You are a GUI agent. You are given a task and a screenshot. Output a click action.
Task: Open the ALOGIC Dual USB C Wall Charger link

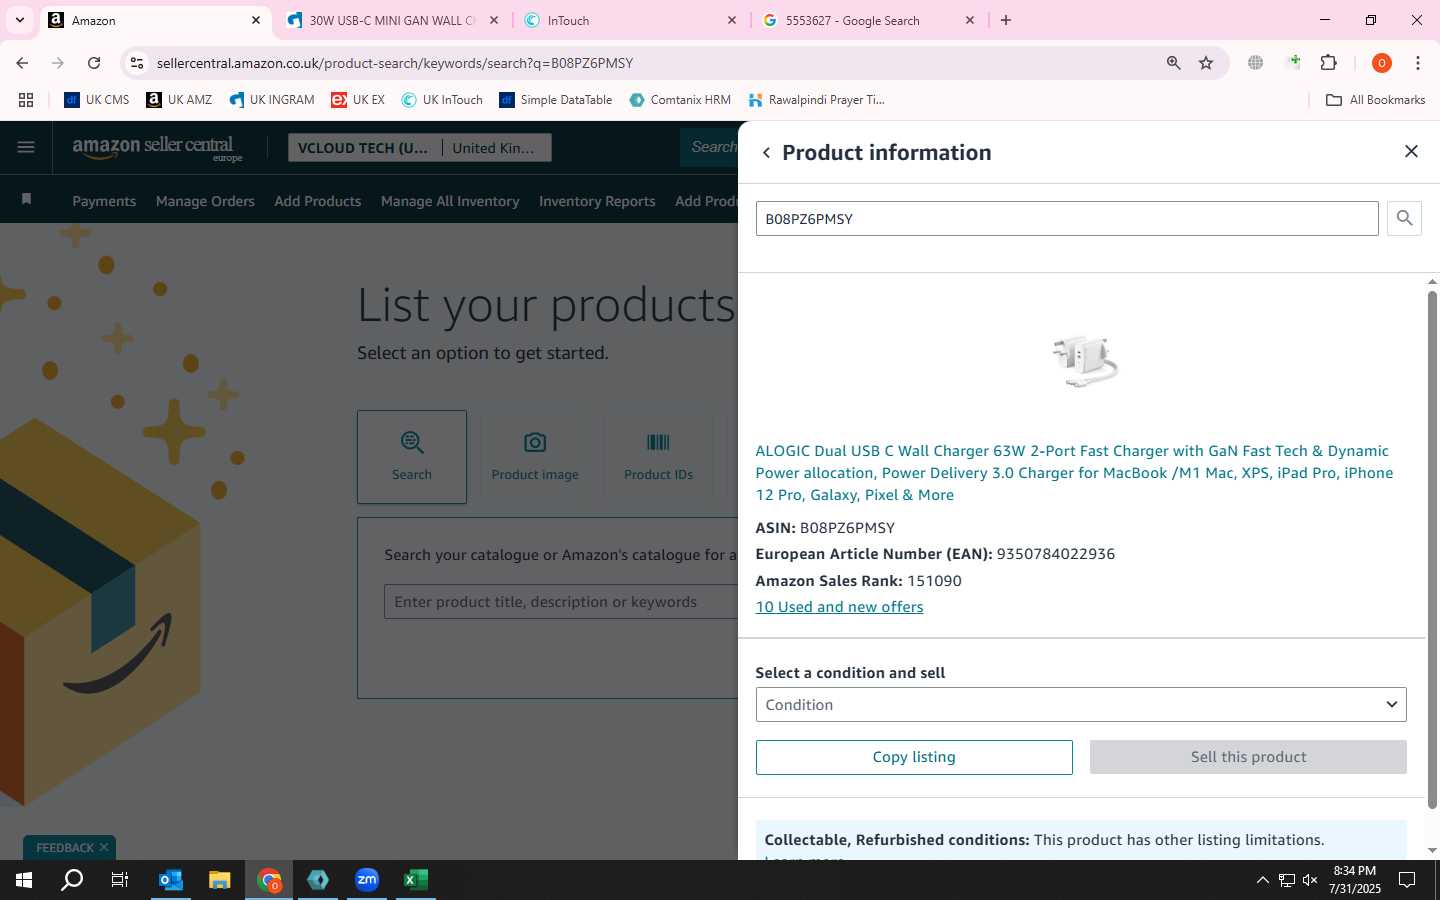[1074, 473]
